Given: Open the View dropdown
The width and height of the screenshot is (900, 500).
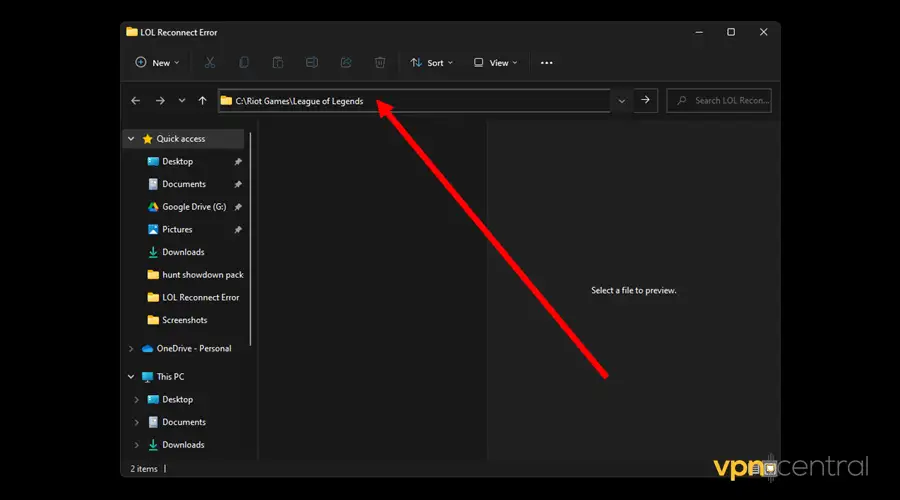Looking at the screenshot, I should tap(495, 63).
